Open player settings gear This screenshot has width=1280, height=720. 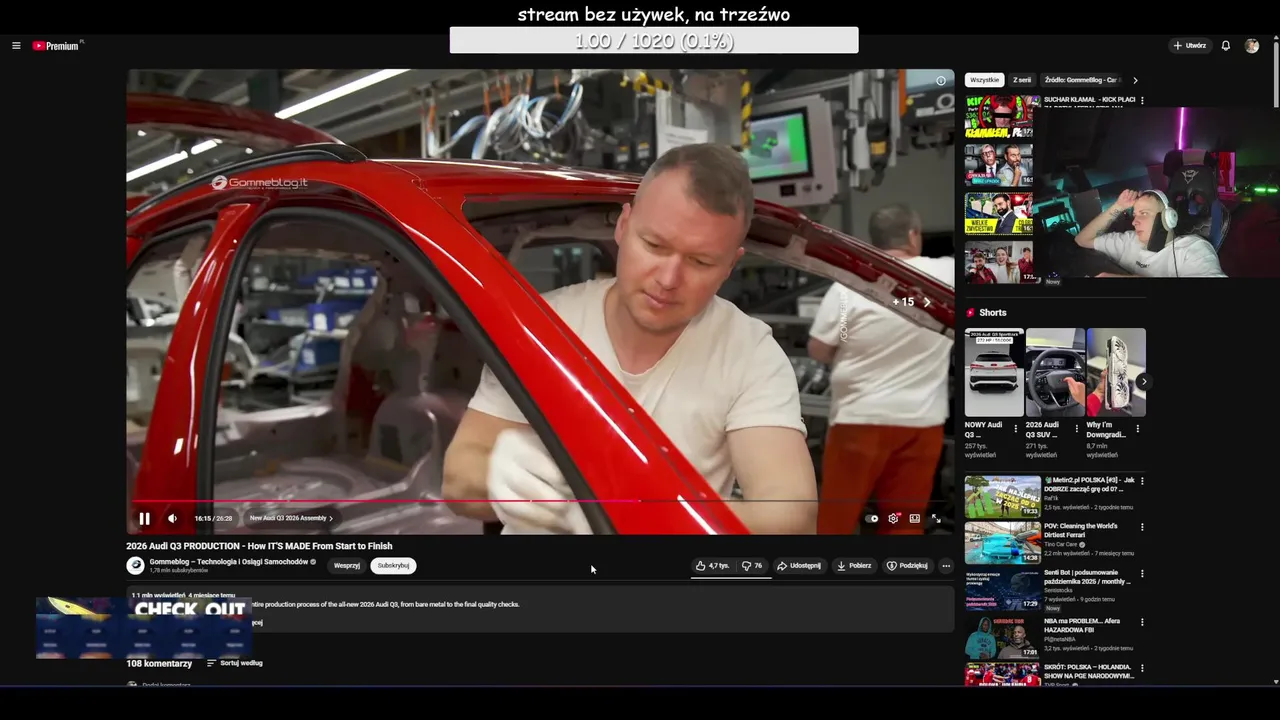pyautogui.click(x=893, y=518)
